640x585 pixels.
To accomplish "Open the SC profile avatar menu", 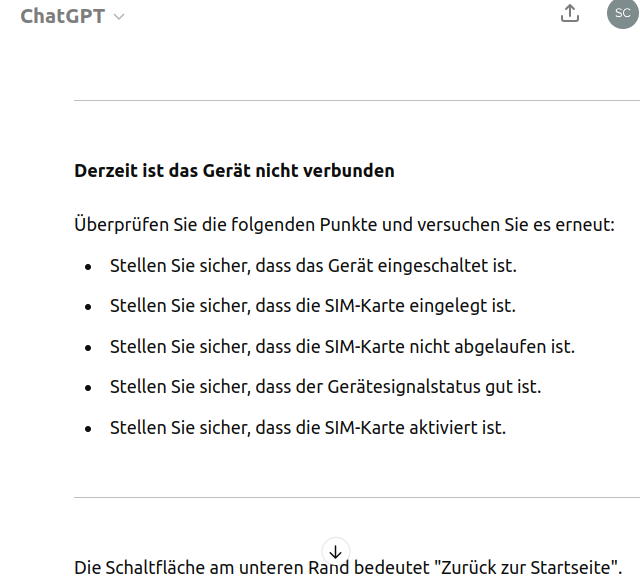I will pos(621,13).
